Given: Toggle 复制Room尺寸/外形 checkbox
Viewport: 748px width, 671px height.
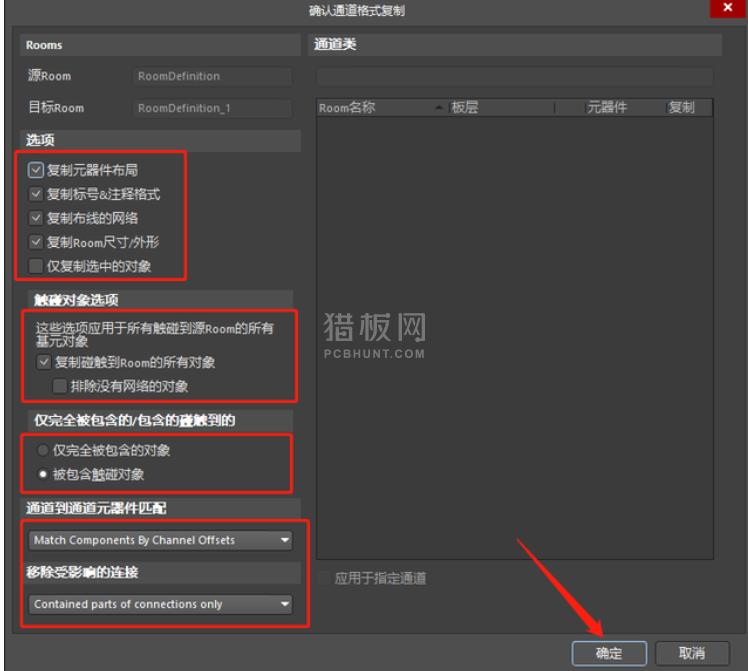Looking at the screenshot, I should pos(37,242).
